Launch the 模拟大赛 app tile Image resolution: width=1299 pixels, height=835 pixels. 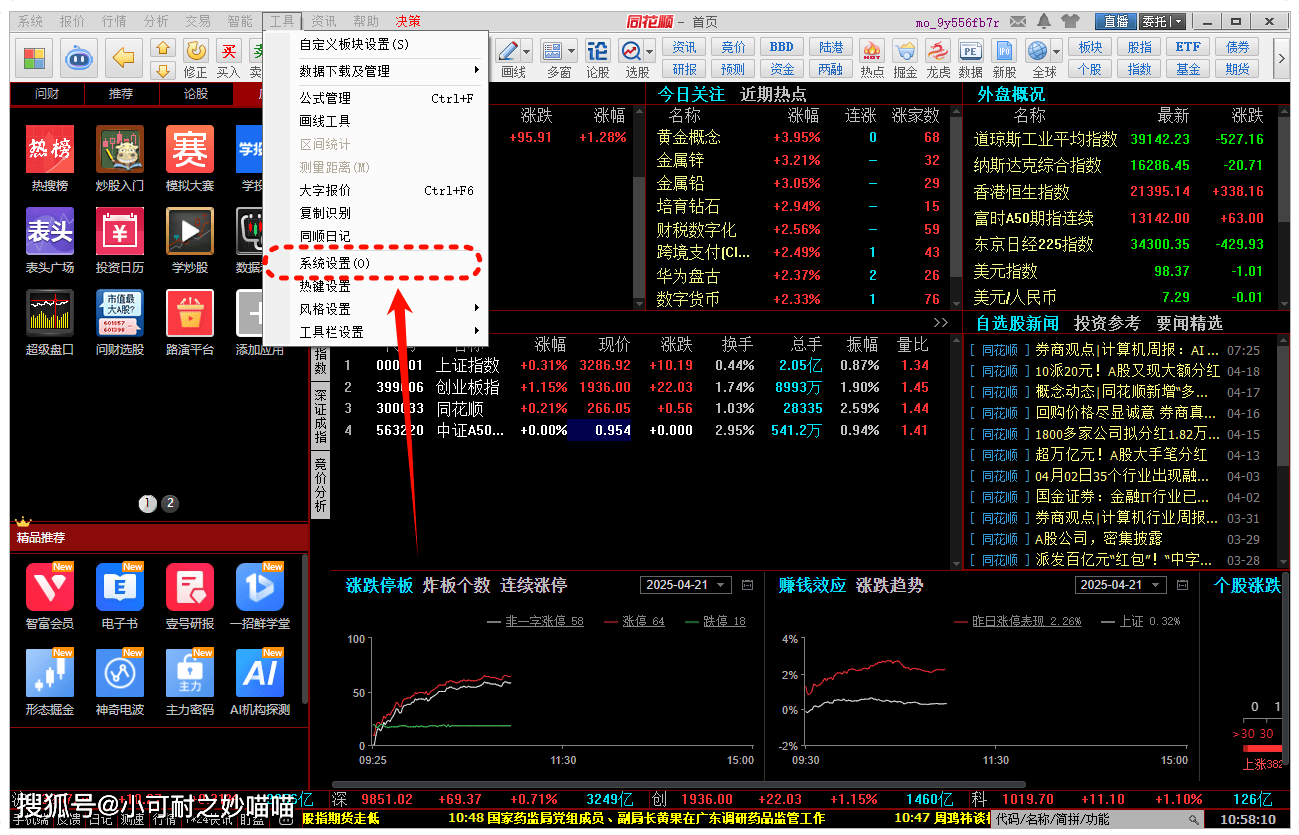pos(190,150)
